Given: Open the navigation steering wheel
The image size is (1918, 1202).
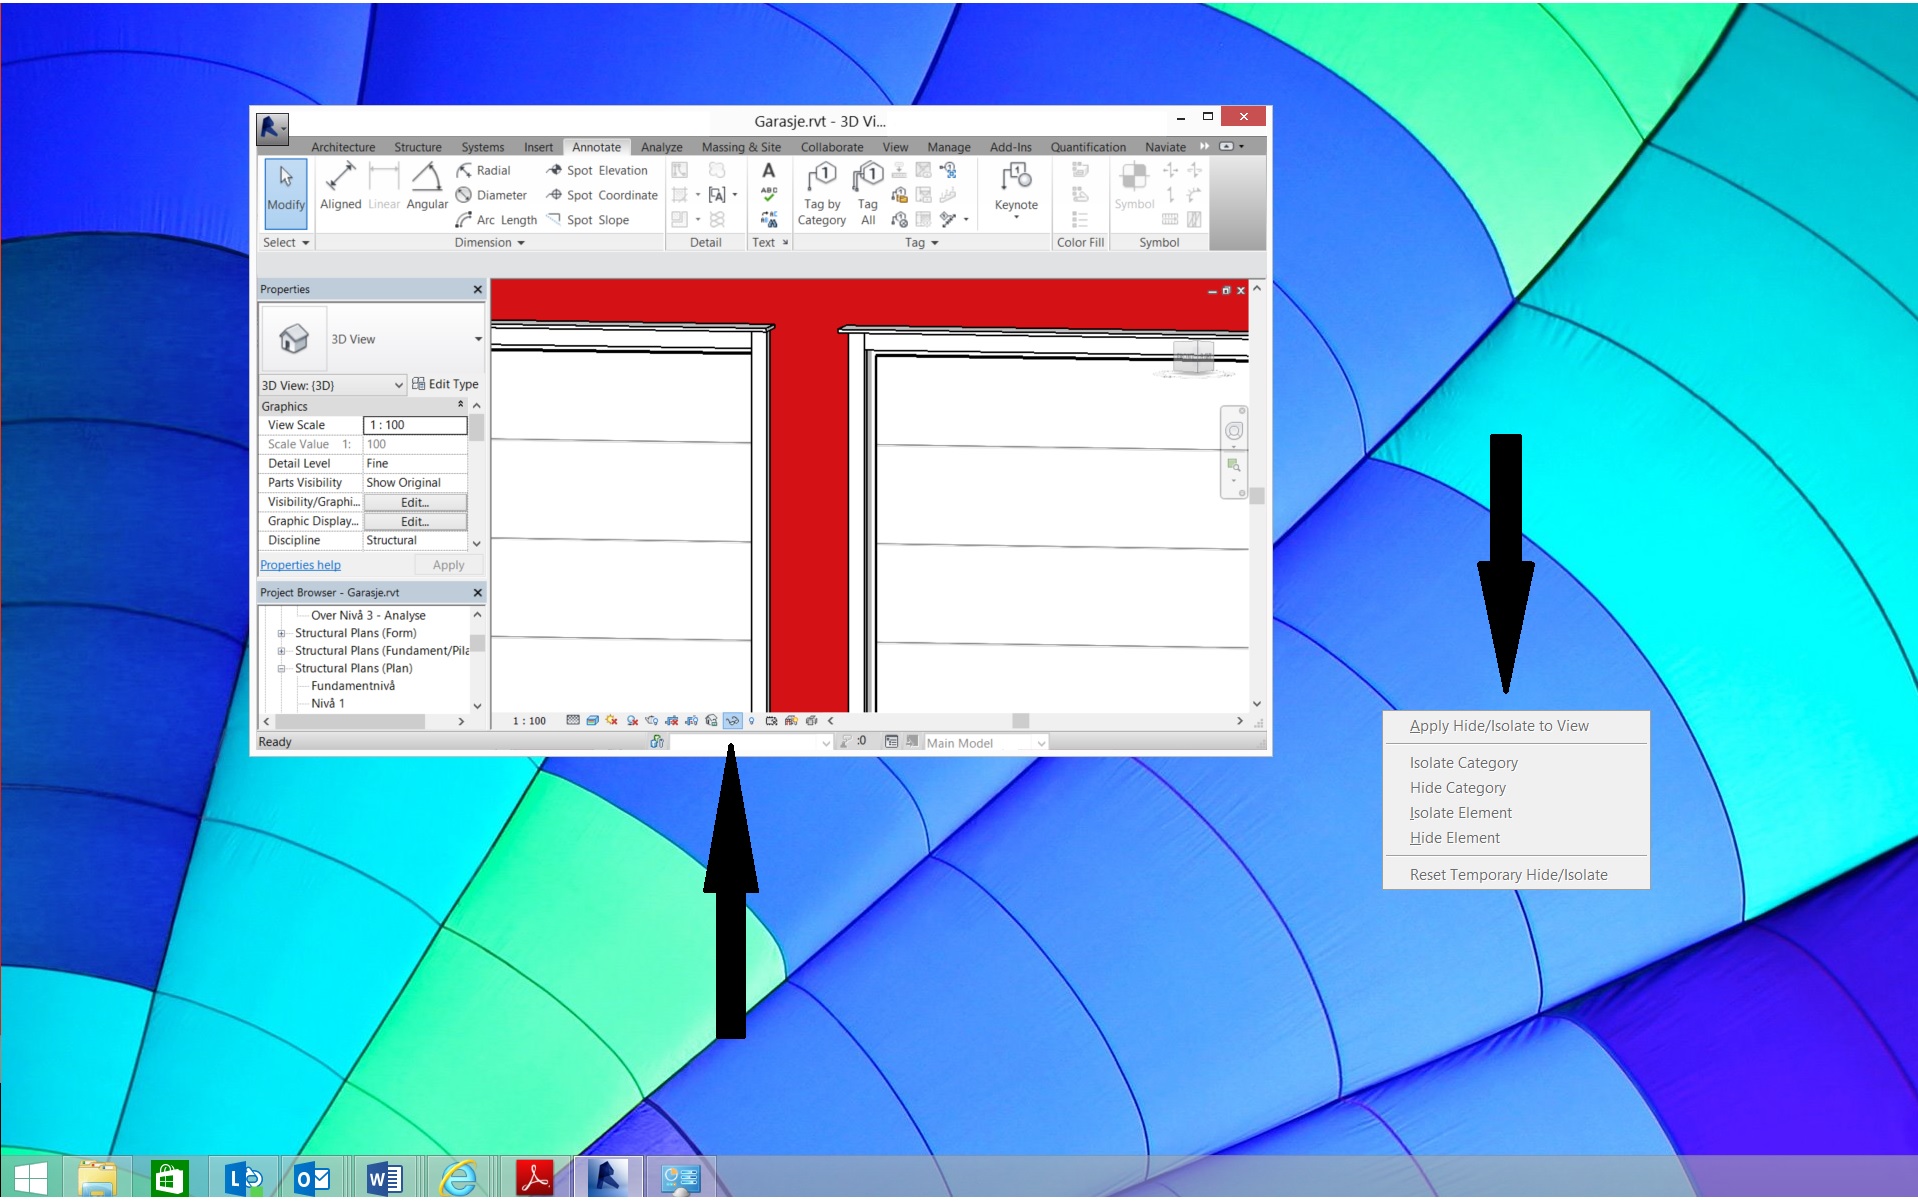Looking at the screenshot, I should (1234, 431).
